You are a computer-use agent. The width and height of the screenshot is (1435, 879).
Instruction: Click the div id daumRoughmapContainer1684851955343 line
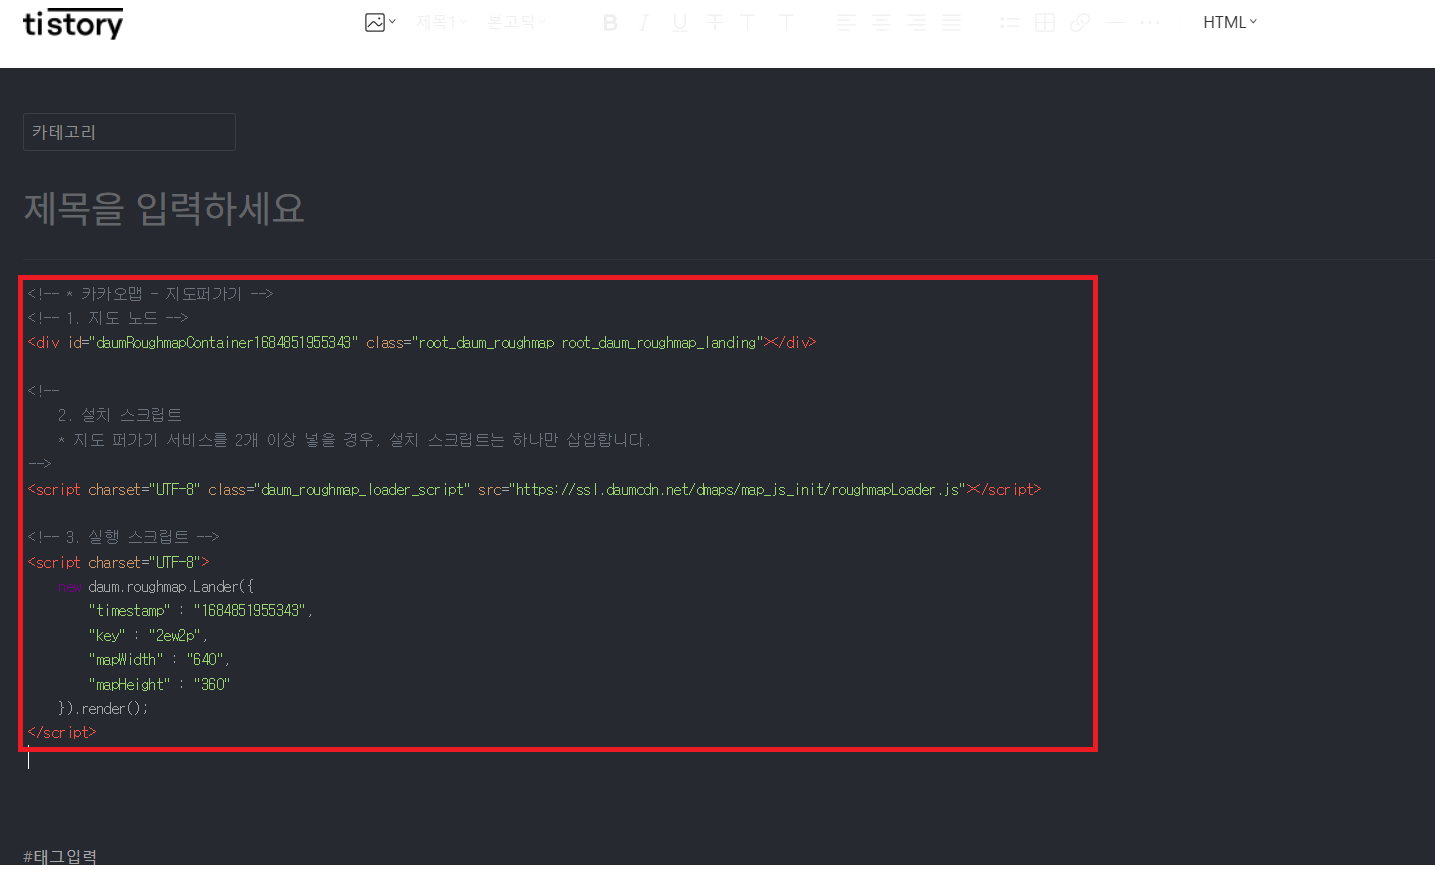(421, 343)
